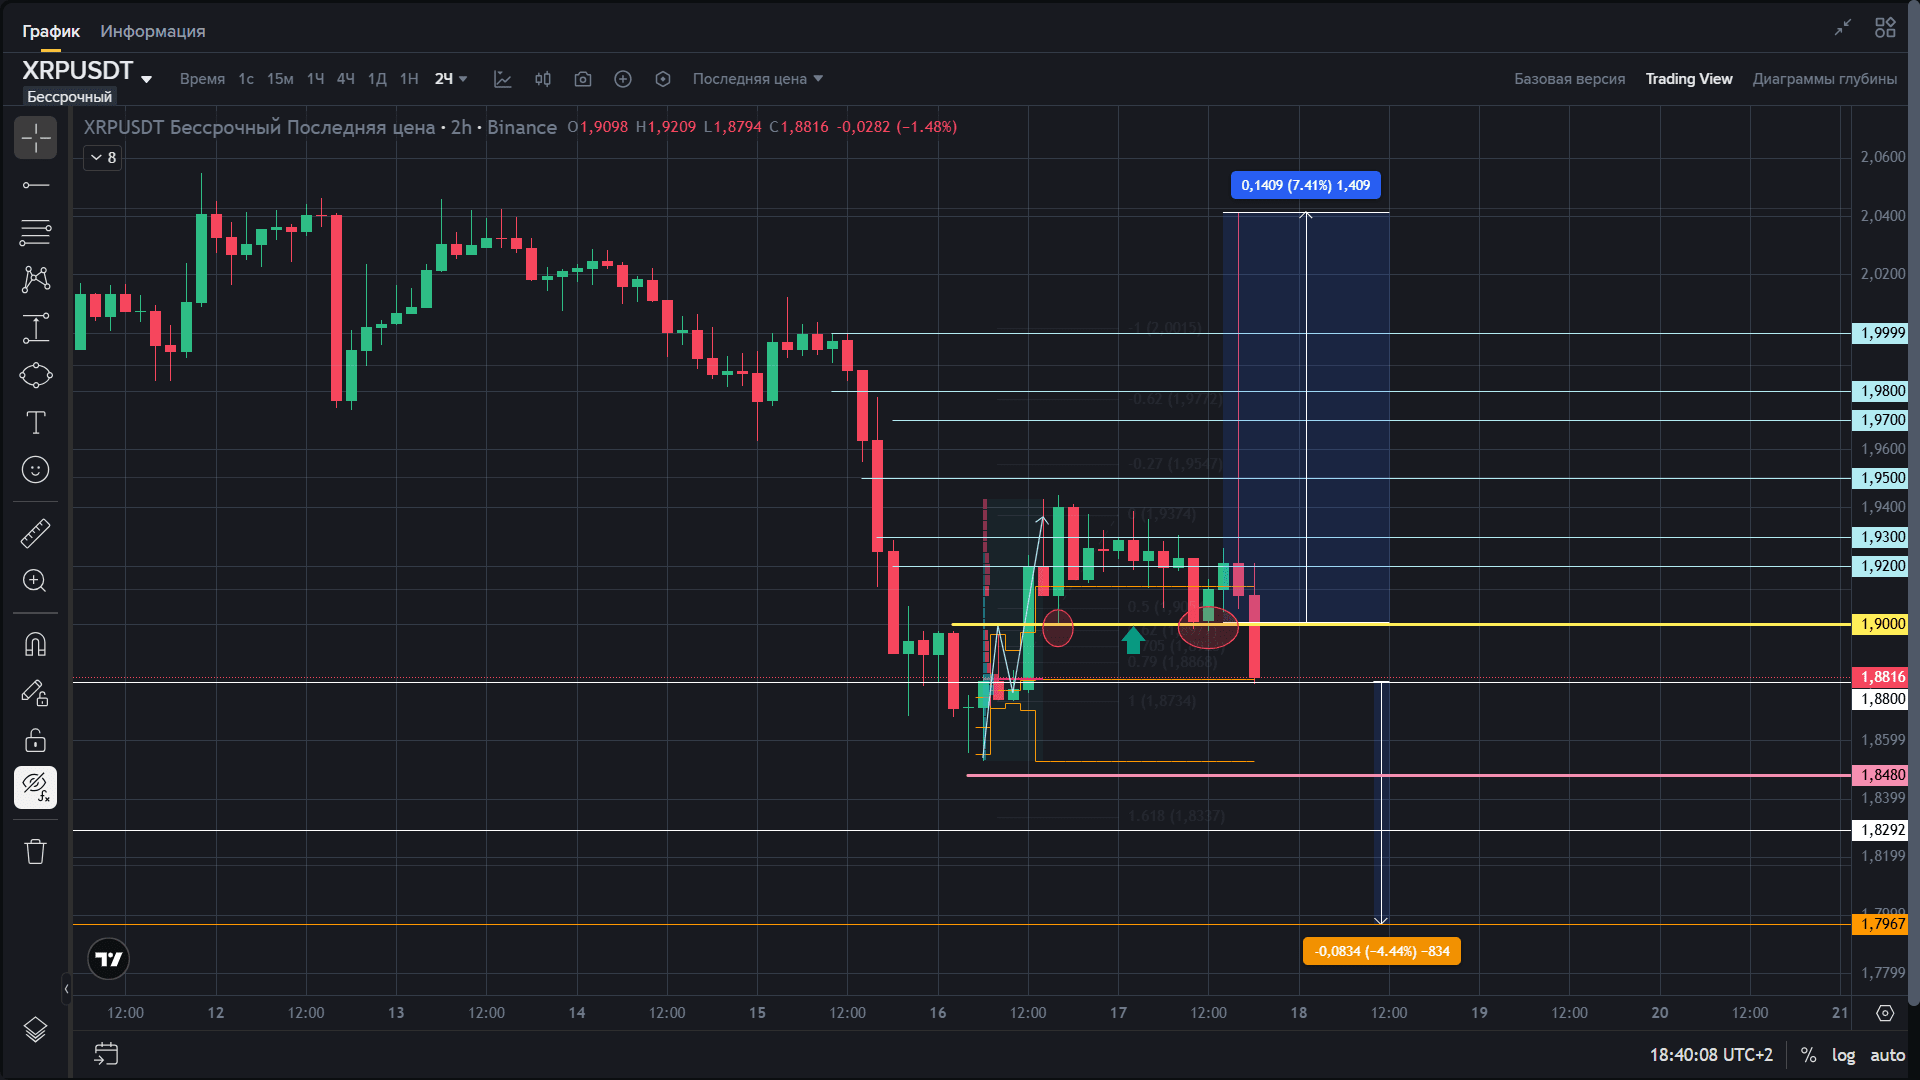Expand the XRPUSDT symbol dropdown

pos(146,79)
